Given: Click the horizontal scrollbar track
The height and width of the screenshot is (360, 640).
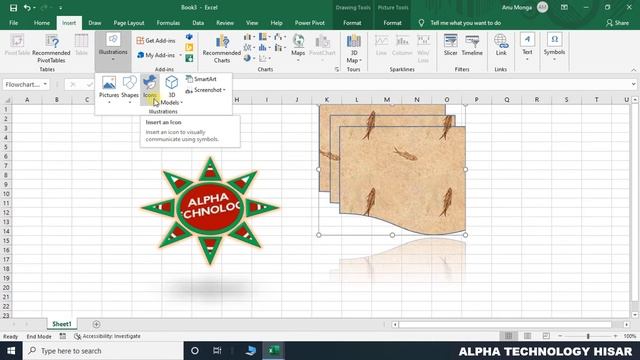Looking at the screenshot, I should 505,324.
